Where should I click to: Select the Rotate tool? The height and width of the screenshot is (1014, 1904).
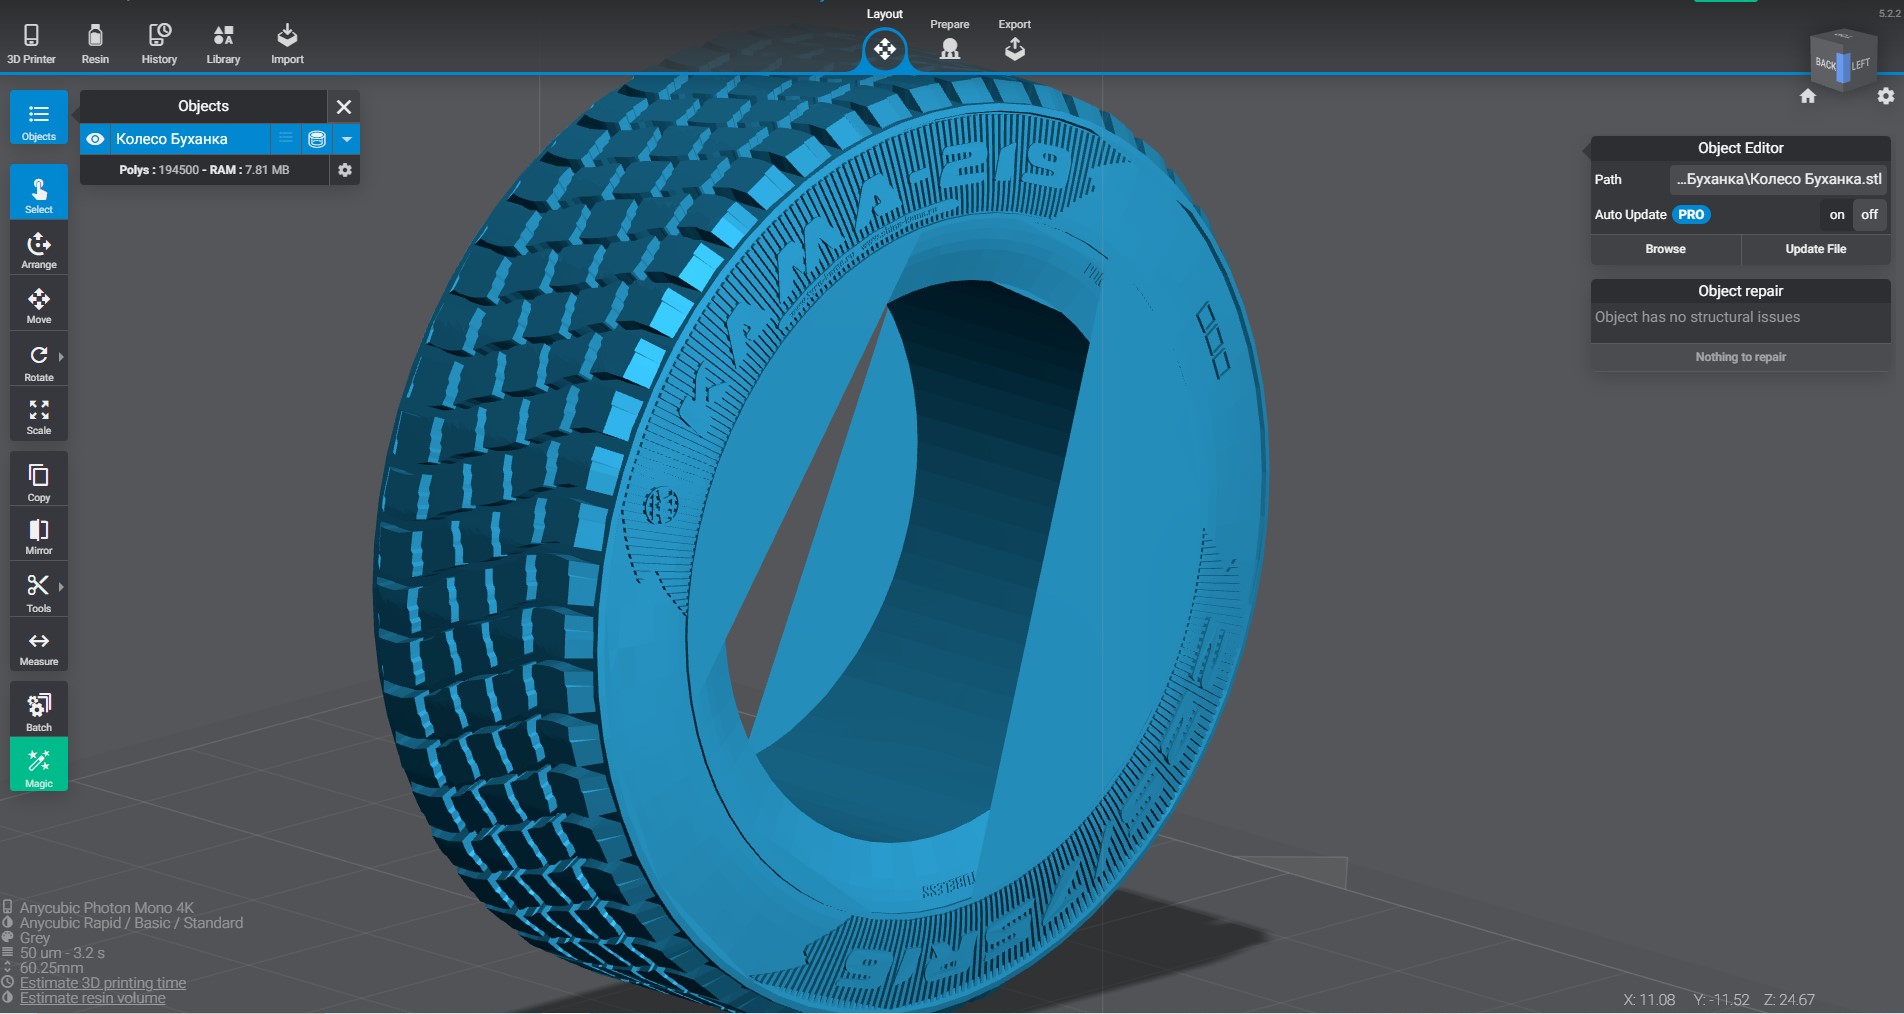point(38,361)
